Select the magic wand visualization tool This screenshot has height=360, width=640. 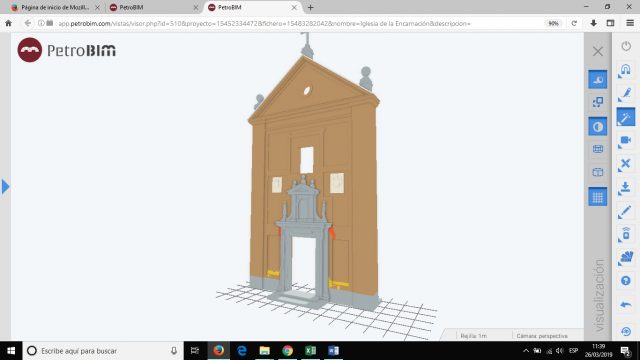(625, 118)
